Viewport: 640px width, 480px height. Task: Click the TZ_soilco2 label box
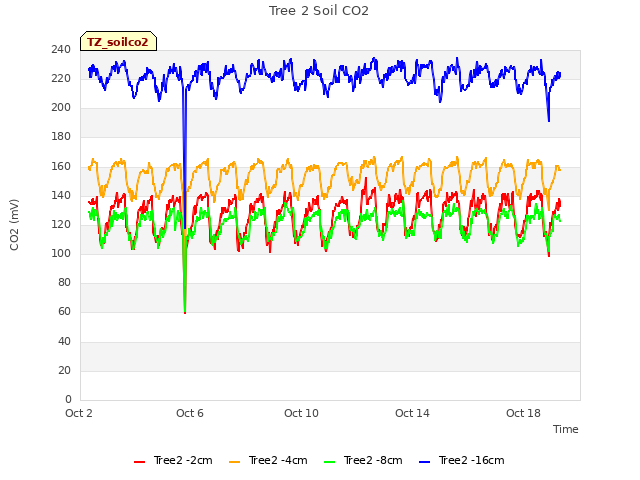point(118,41)
